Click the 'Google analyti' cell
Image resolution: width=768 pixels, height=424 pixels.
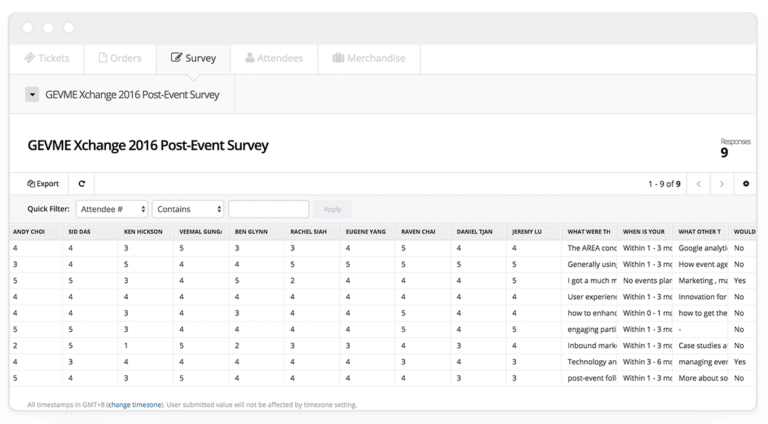coord(702,248)
